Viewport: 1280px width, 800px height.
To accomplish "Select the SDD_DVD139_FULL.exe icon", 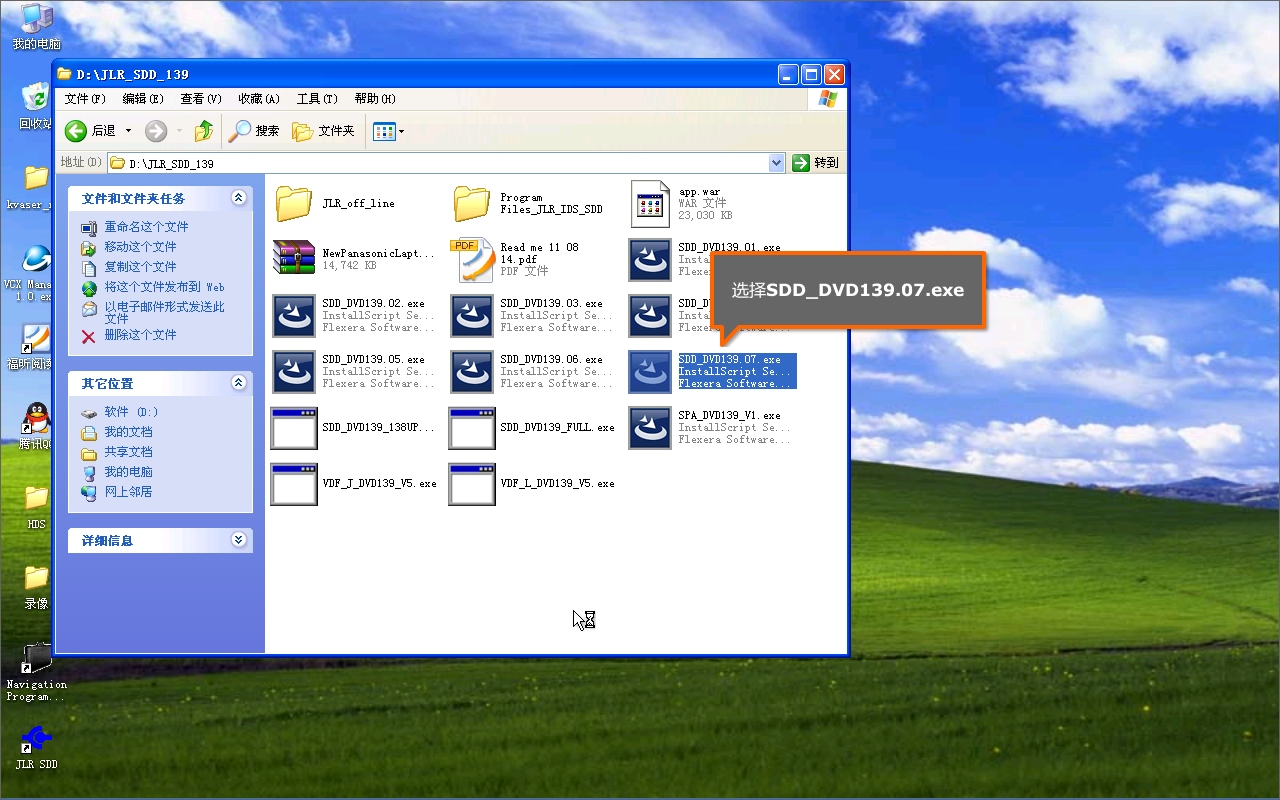I will coord(472,428).
